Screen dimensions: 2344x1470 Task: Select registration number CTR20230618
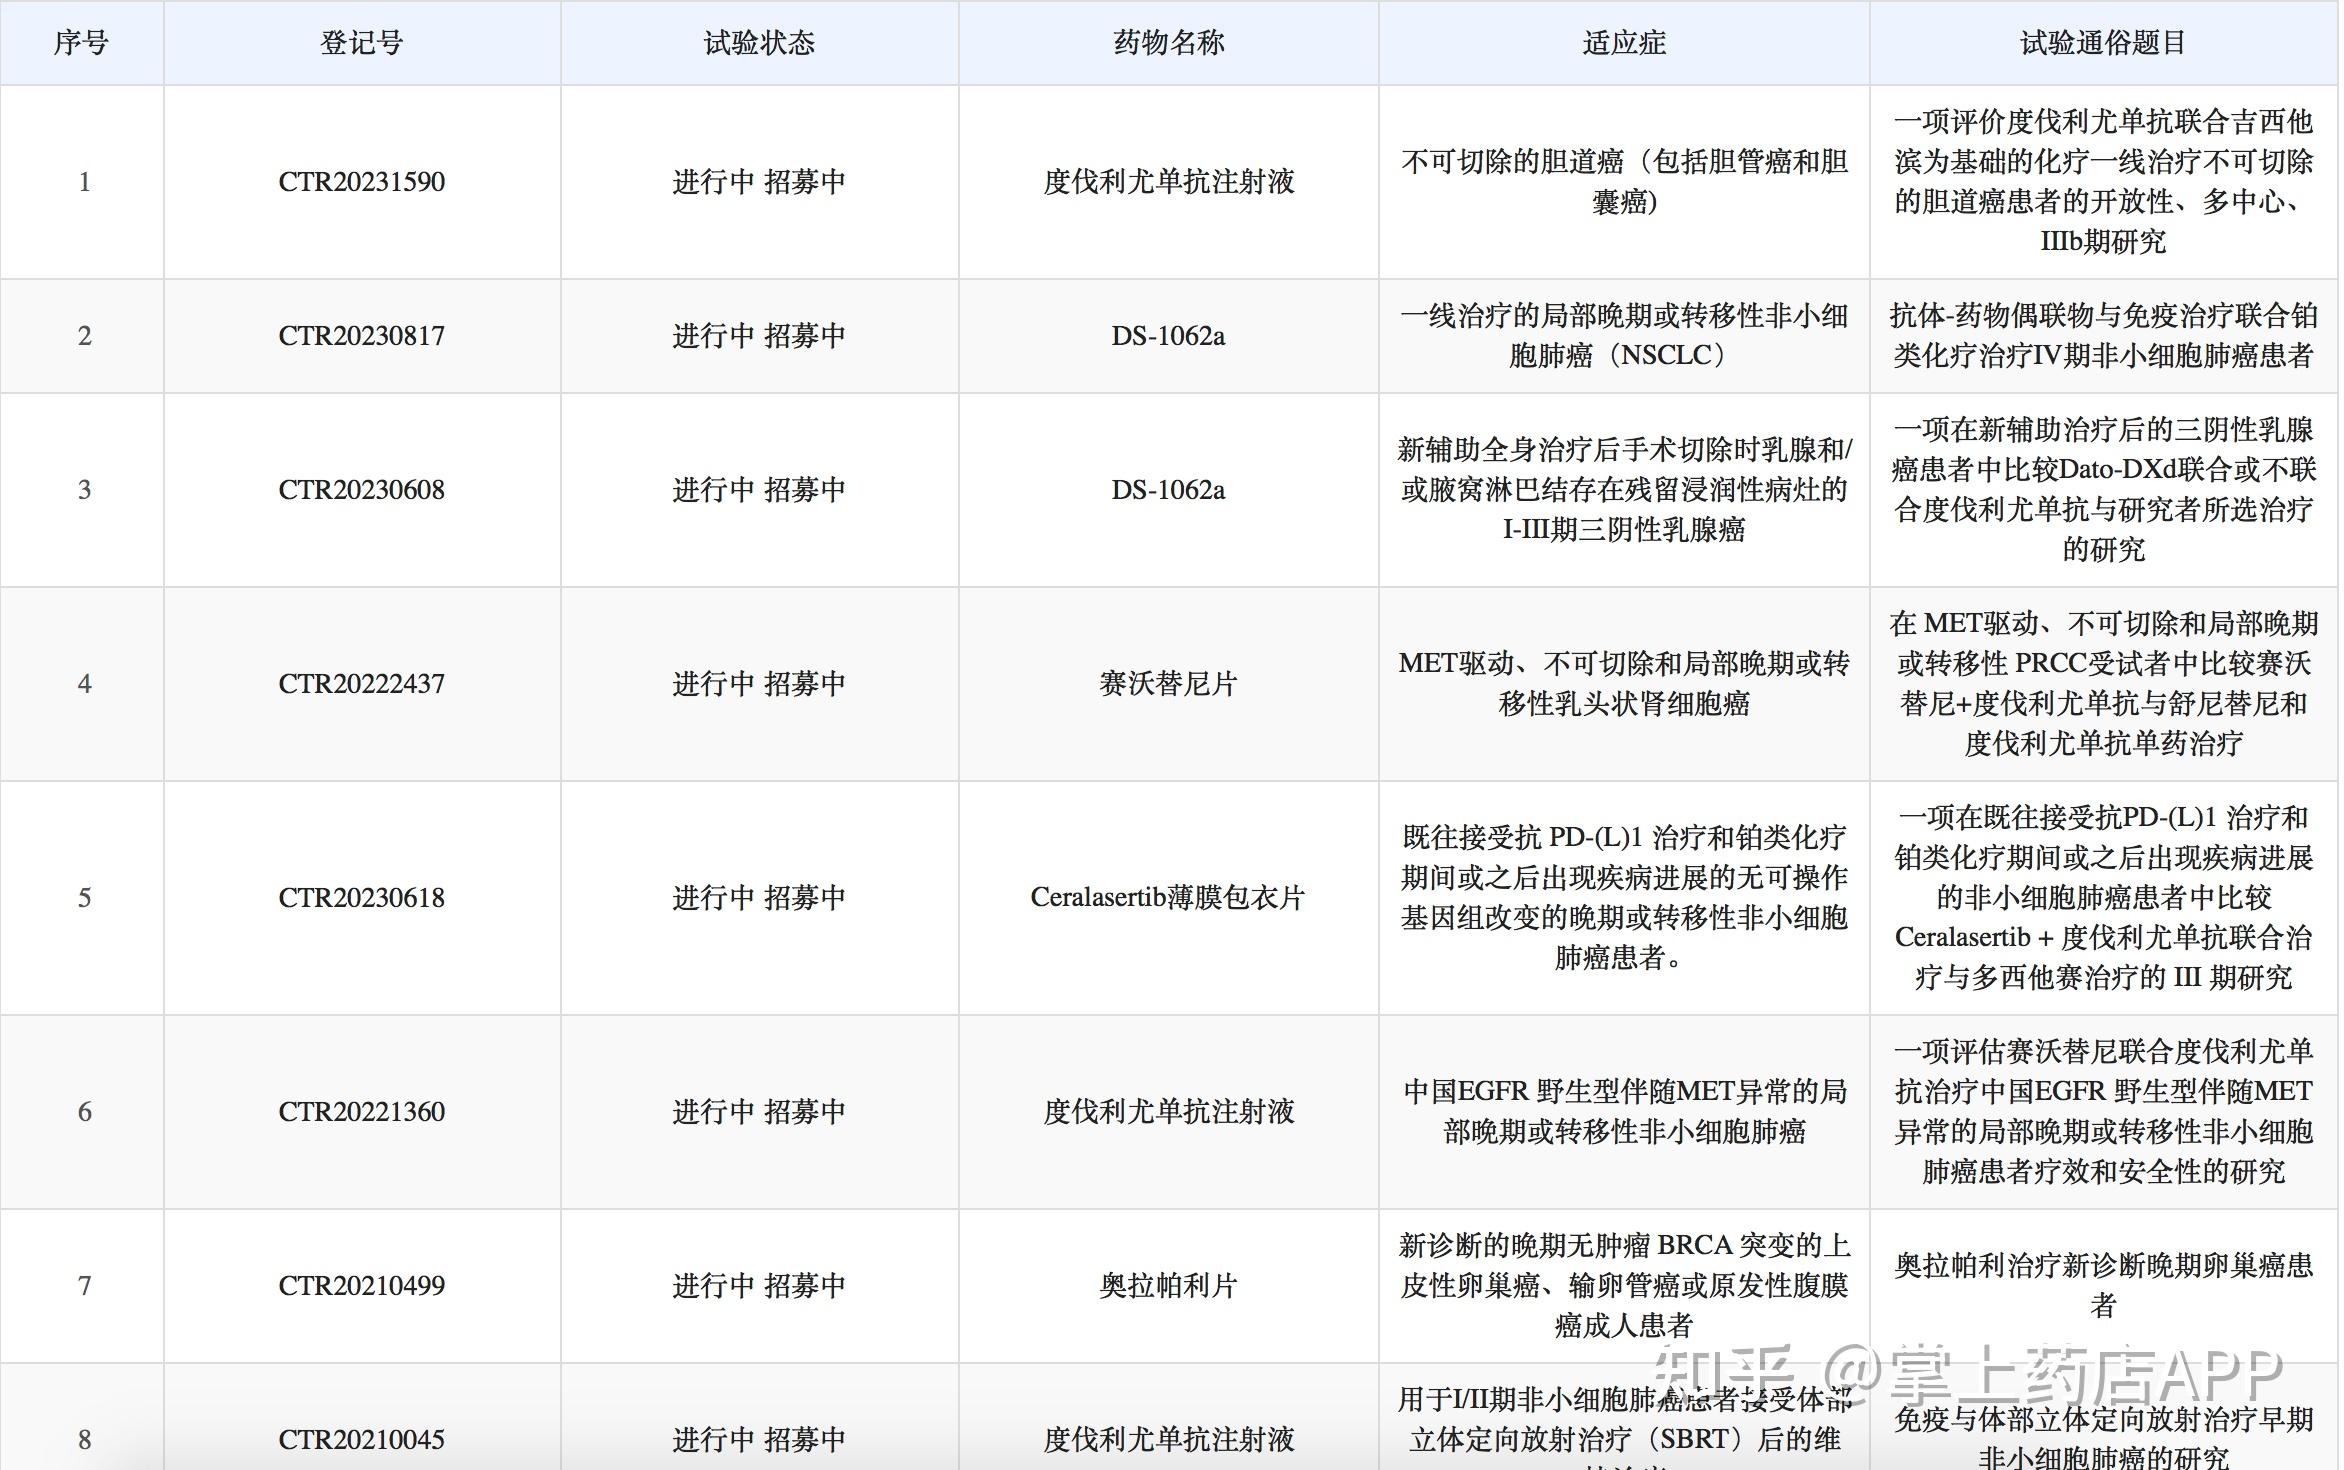click(x=361, y=898)
